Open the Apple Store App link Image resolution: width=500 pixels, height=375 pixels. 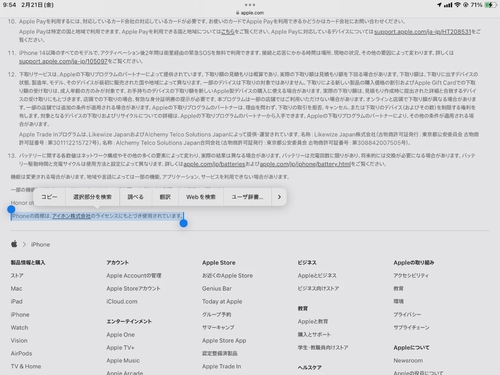pyautogui.click(x=224, y=341)
